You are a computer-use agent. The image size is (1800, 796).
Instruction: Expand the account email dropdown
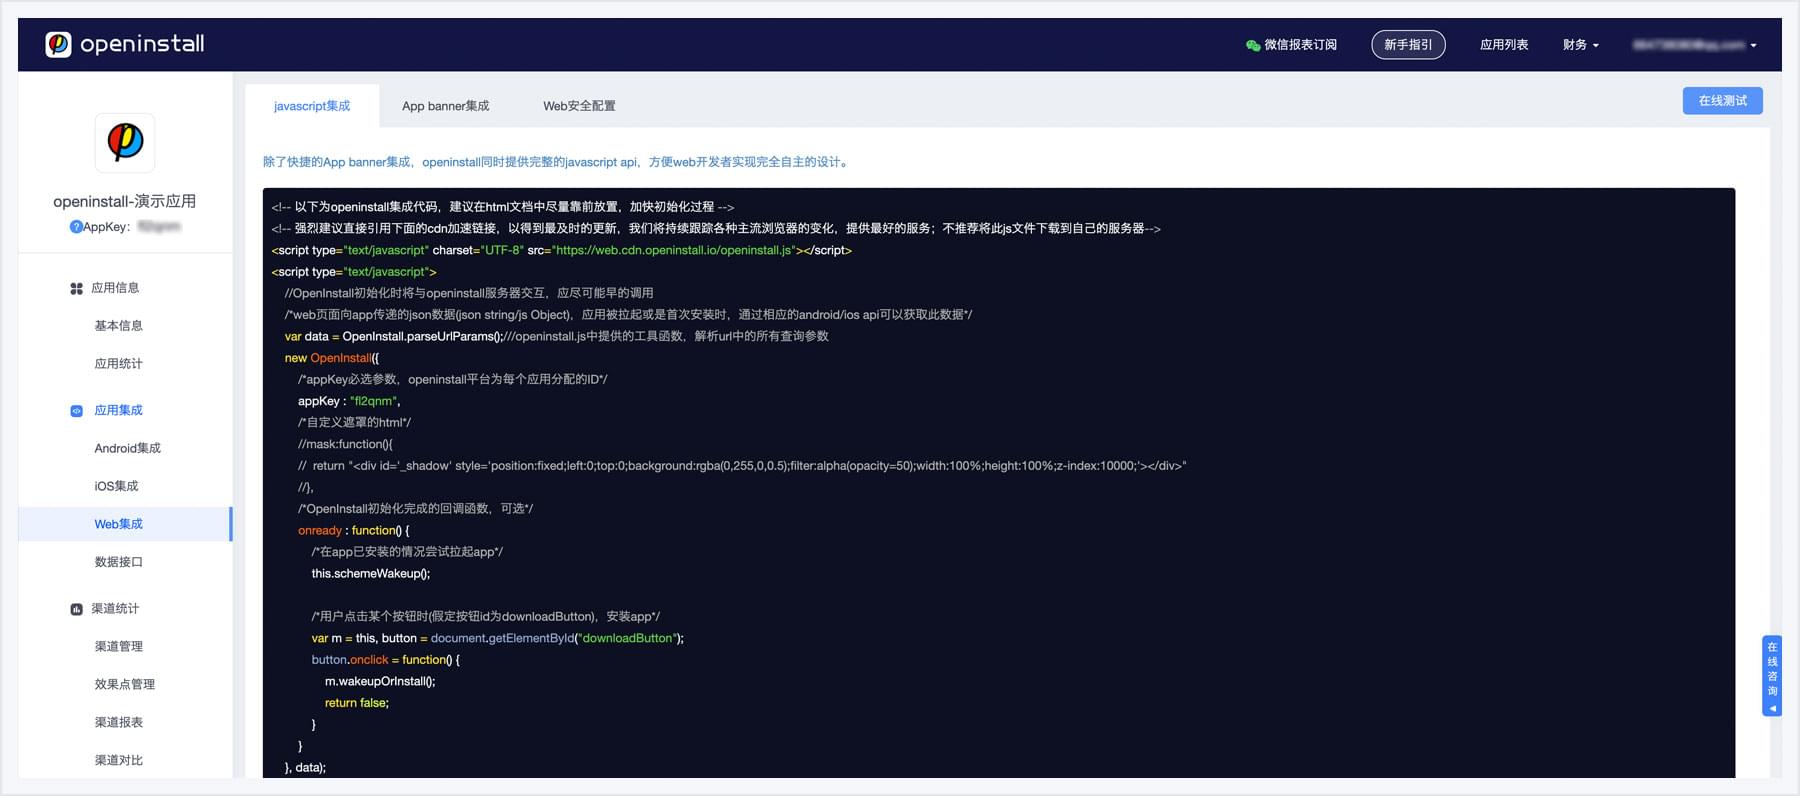click(1695, 45)
